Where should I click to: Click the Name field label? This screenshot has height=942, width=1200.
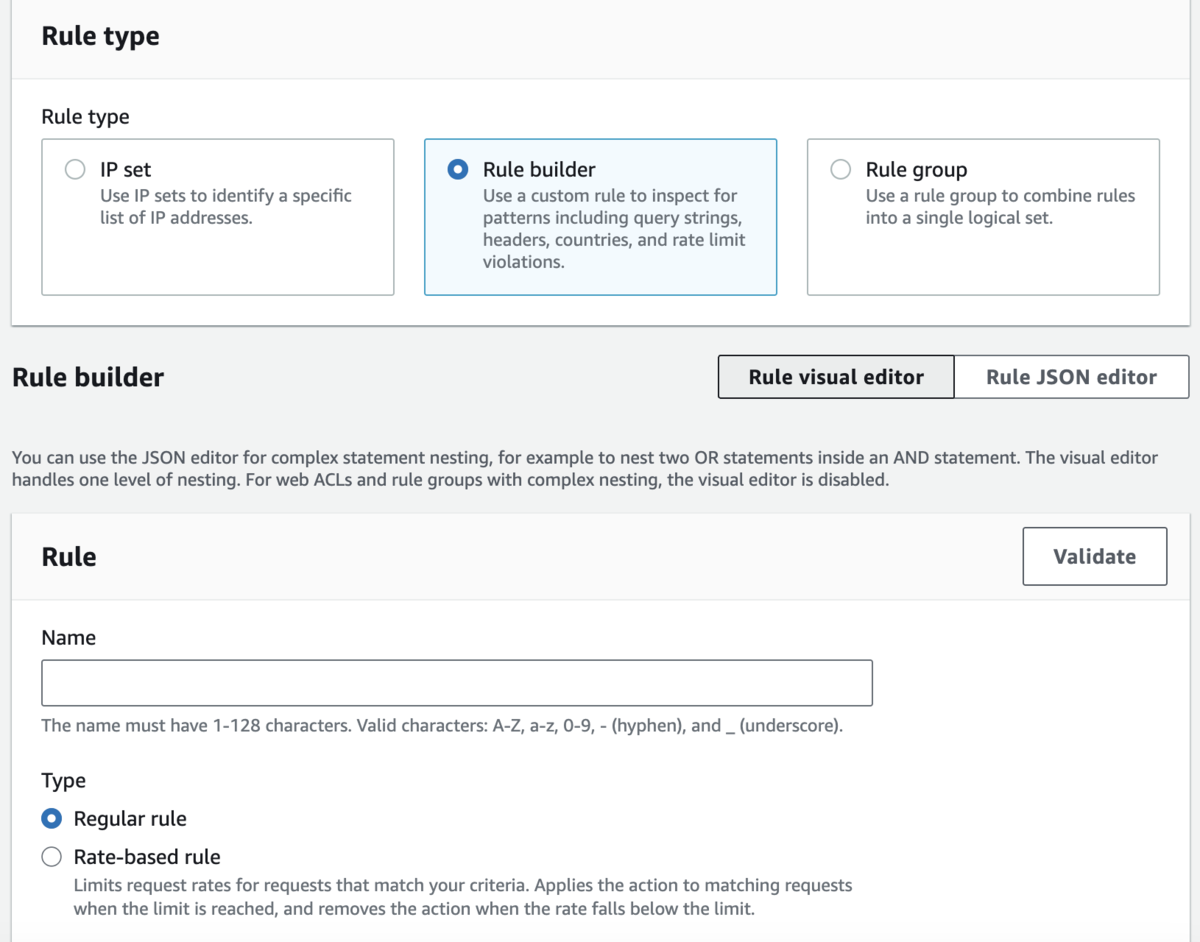click(69, 638)
